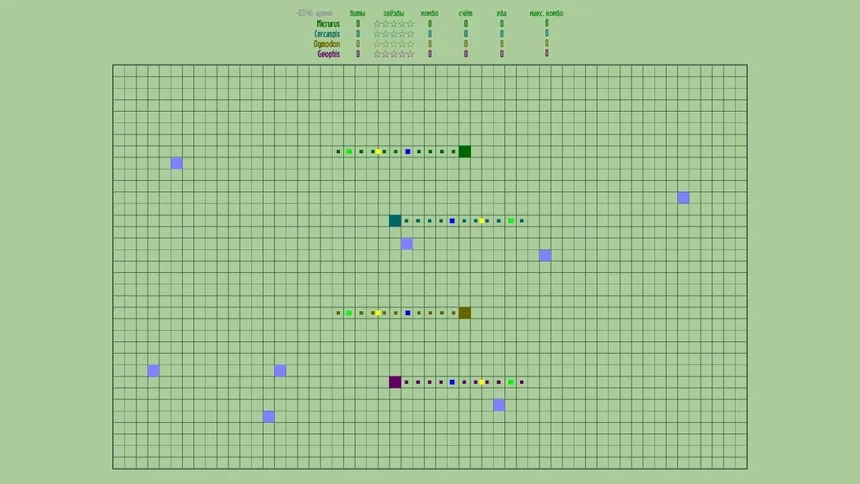Click food square just below teal snake head
The height and width of the screenshot is (484, 860).
pyautogui.click(x=406, y=244)
